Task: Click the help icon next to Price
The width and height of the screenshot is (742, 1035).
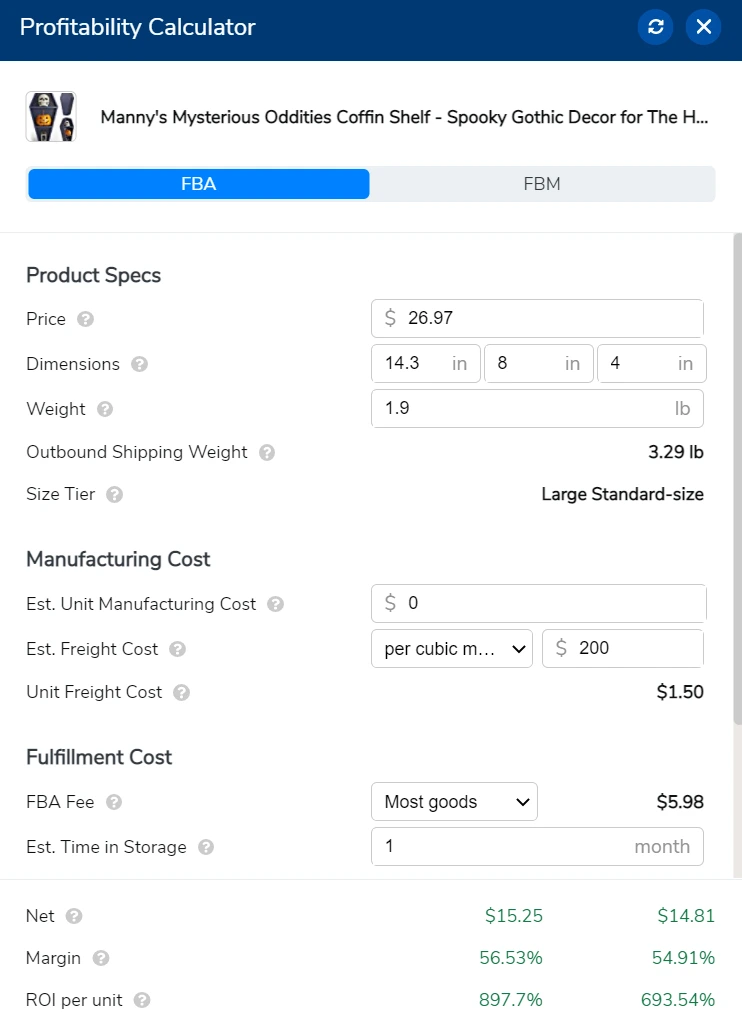Action: click(86, 320)
